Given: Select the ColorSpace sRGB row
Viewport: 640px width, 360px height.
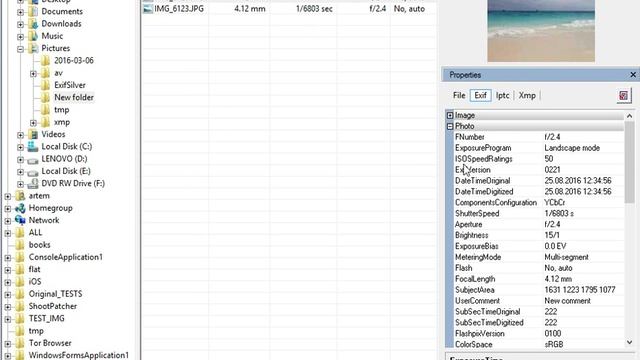Looking at the screenshot, I should [539, 344].
